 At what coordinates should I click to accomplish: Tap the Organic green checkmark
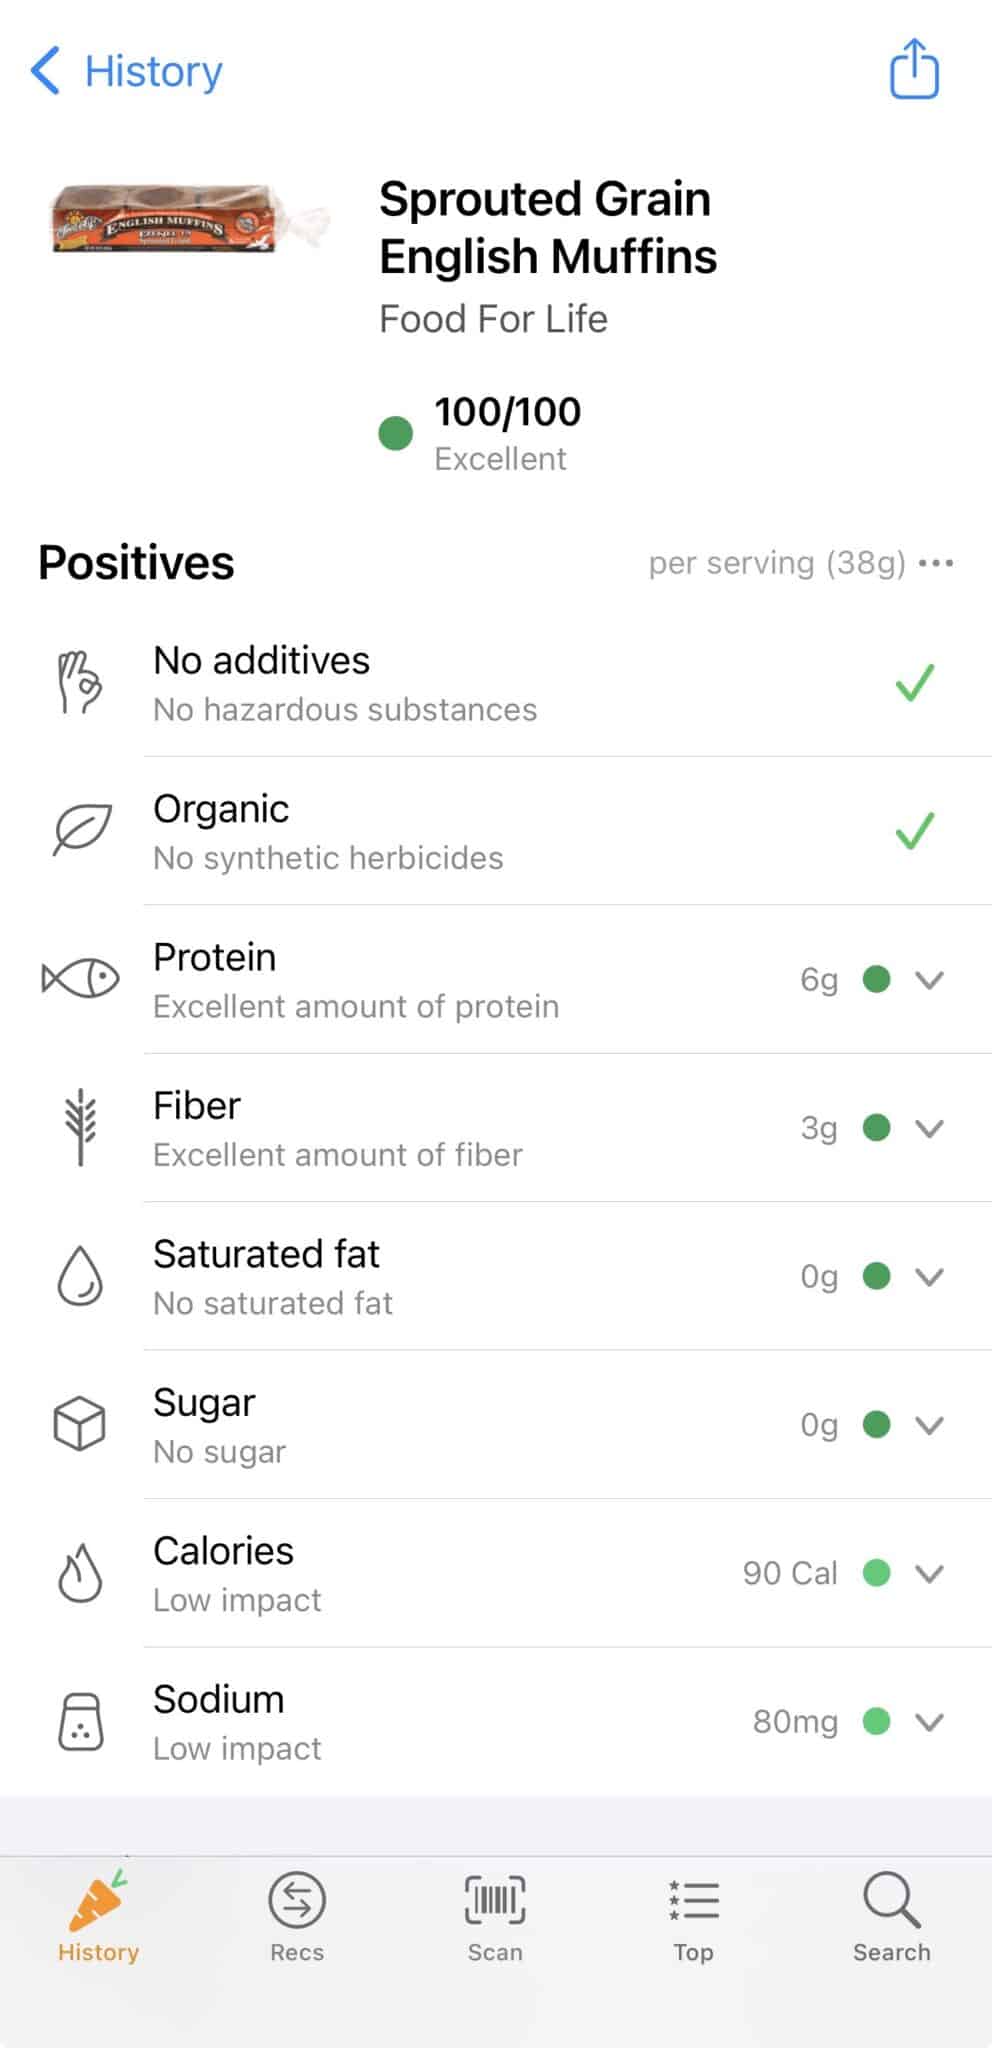(914, 831)
